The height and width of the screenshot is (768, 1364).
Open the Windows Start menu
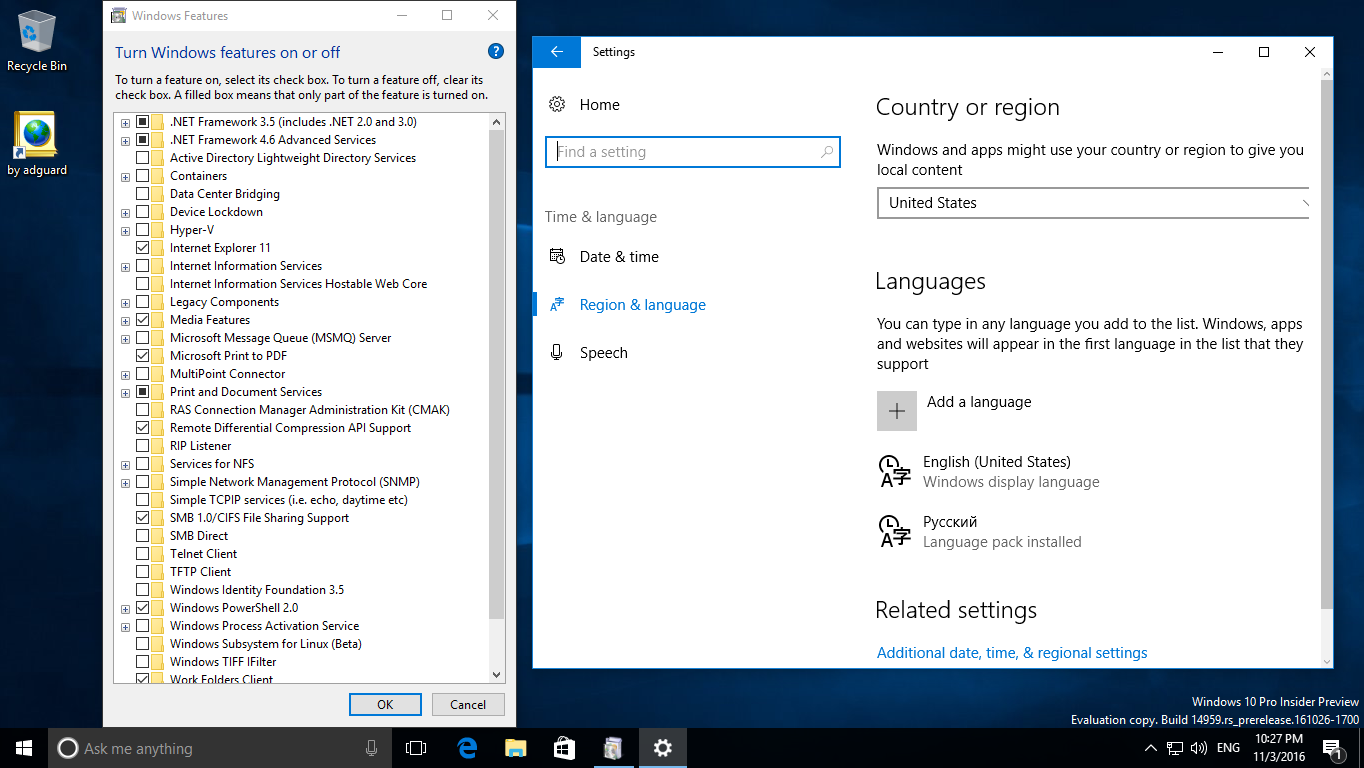pos(24,748)
